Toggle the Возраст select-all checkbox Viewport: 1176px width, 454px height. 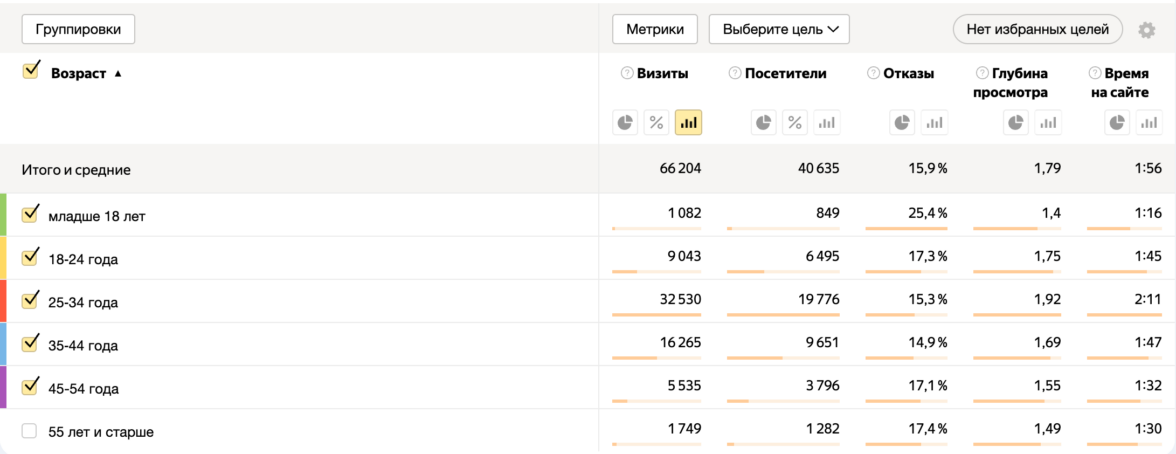click(x=31, y=70)
